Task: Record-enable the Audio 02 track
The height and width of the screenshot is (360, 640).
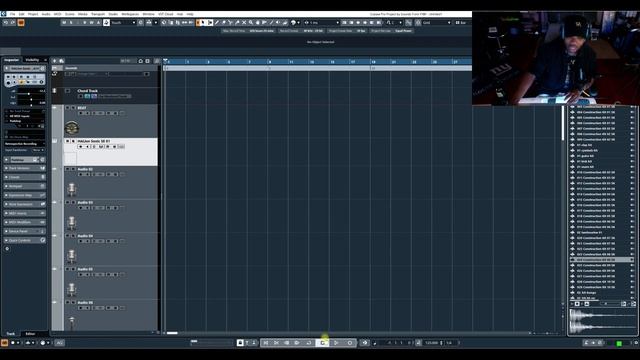Action: click(x=80, y=174)
